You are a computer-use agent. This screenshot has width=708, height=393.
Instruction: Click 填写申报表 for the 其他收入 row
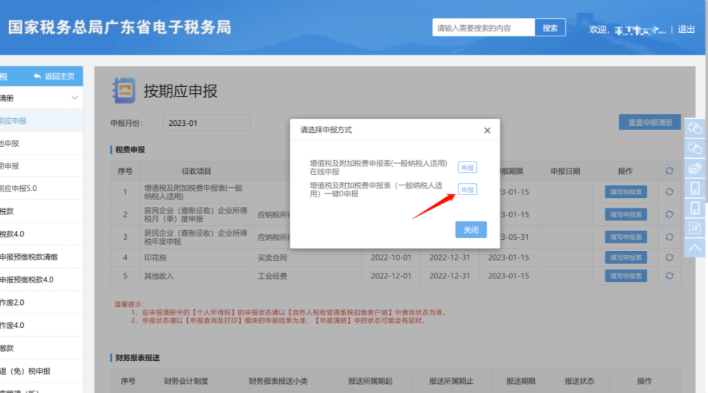pos(626,276)
